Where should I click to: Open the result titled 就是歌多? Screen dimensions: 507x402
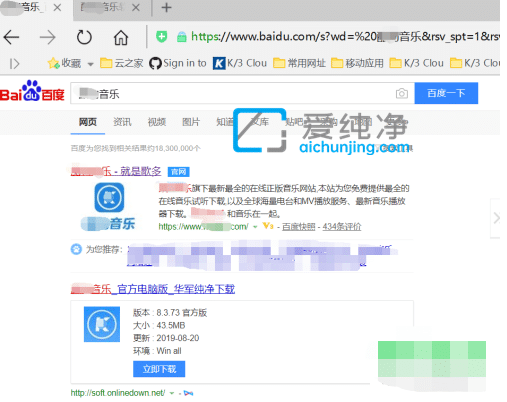pos(116,171)
